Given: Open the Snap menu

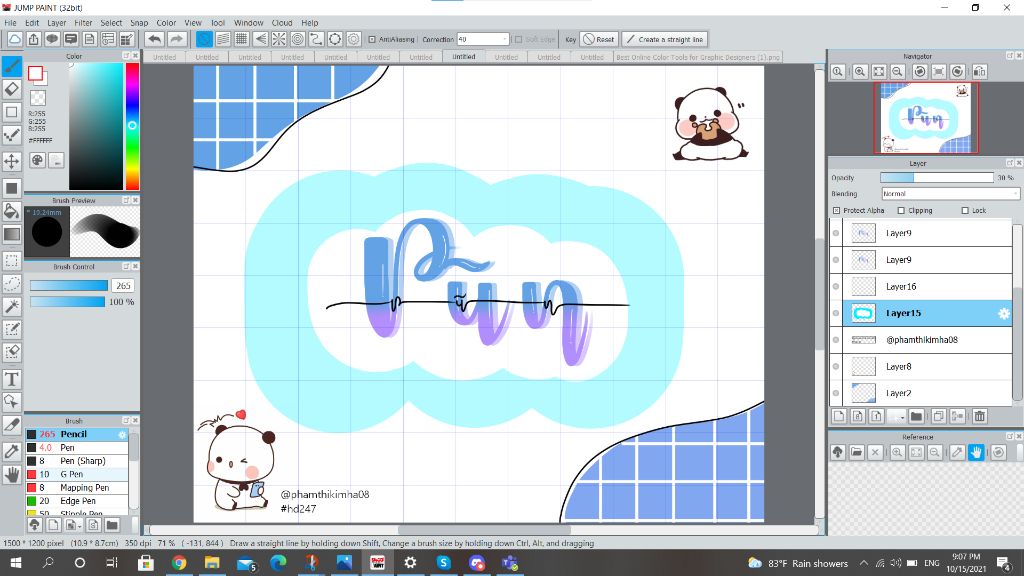Looking at the screenshot, I should tap(139, 22).
